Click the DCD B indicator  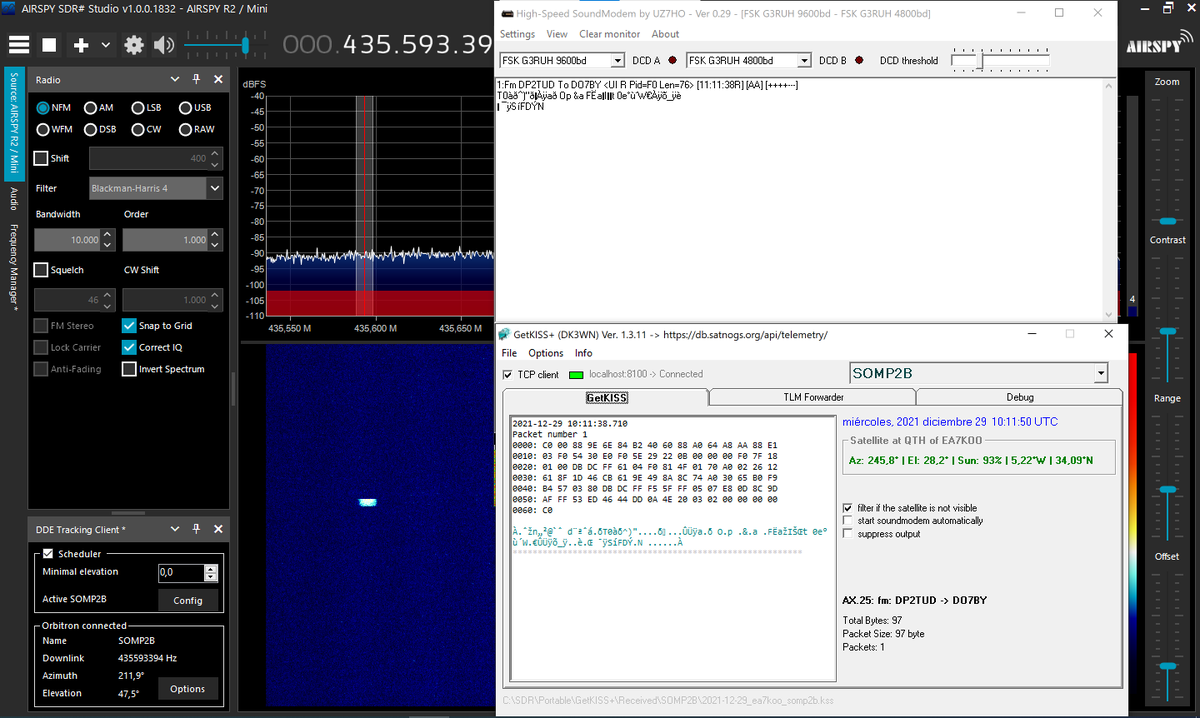click(x=858, y=61)
